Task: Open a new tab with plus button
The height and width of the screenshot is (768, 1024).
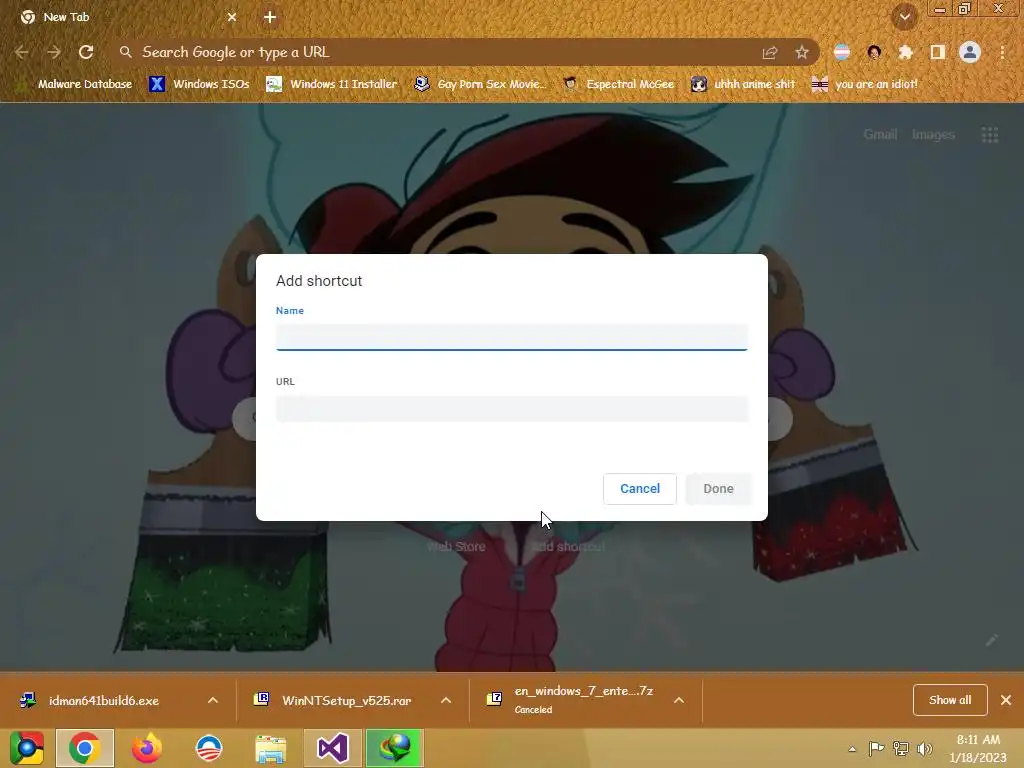Action: (x=270, y=17)
